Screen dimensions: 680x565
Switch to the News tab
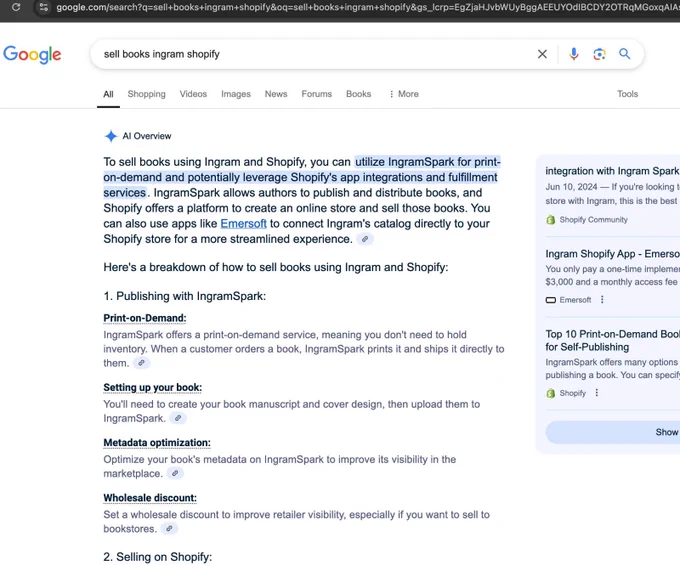coord(276,94)
